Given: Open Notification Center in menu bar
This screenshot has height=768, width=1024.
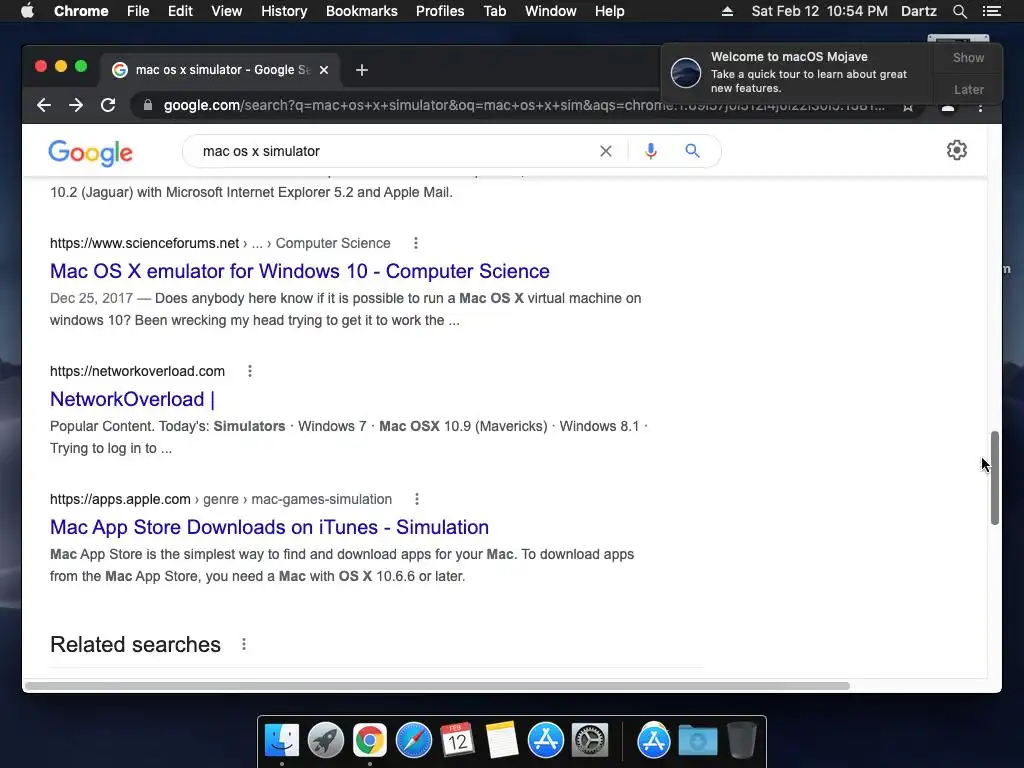Looking at the screenshot, I should click(991, 11).
